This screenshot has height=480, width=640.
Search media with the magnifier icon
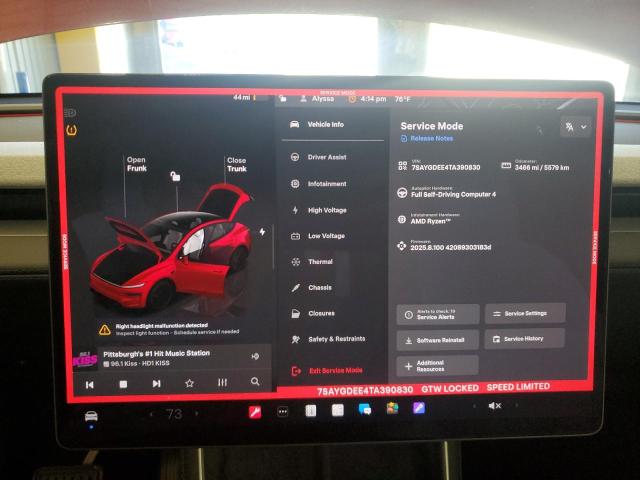255,382
